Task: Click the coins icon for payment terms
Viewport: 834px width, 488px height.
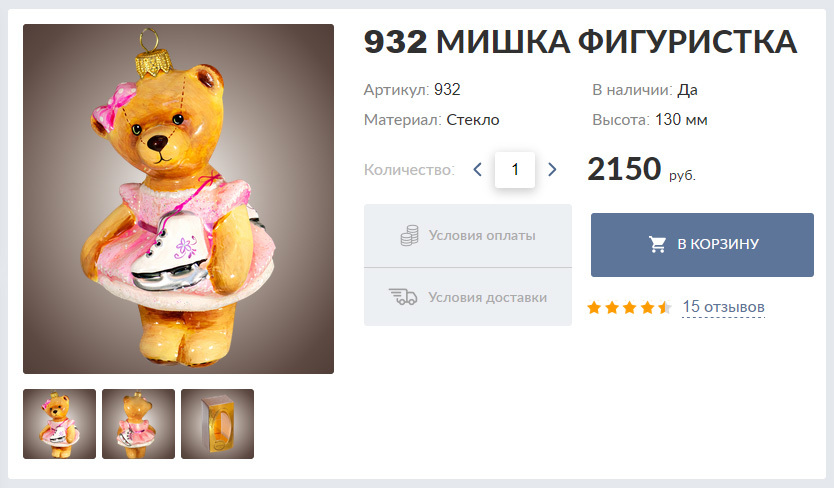Action: pyautogui.click(x=409, y=235)
